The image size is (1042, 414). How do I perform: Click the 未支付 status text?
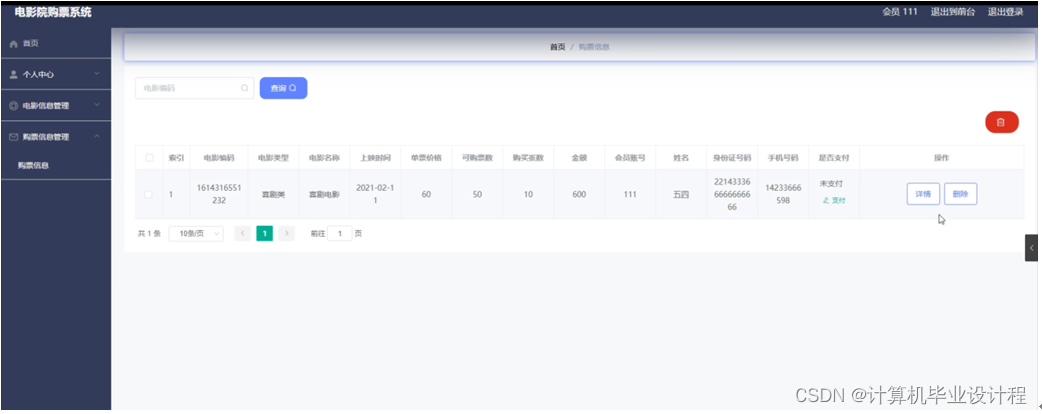(x=831, y=183)
